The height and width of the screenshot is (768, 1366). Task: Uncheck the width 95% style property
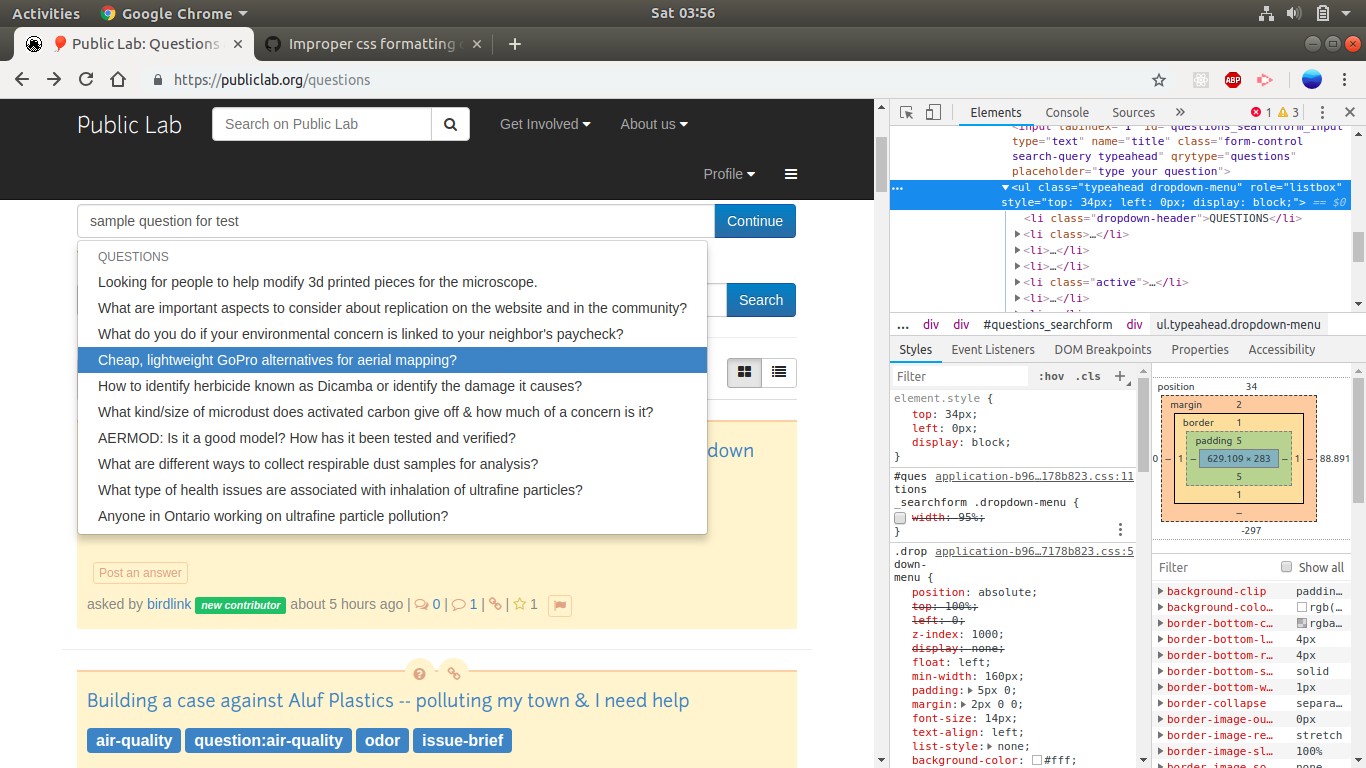[899, 517]
